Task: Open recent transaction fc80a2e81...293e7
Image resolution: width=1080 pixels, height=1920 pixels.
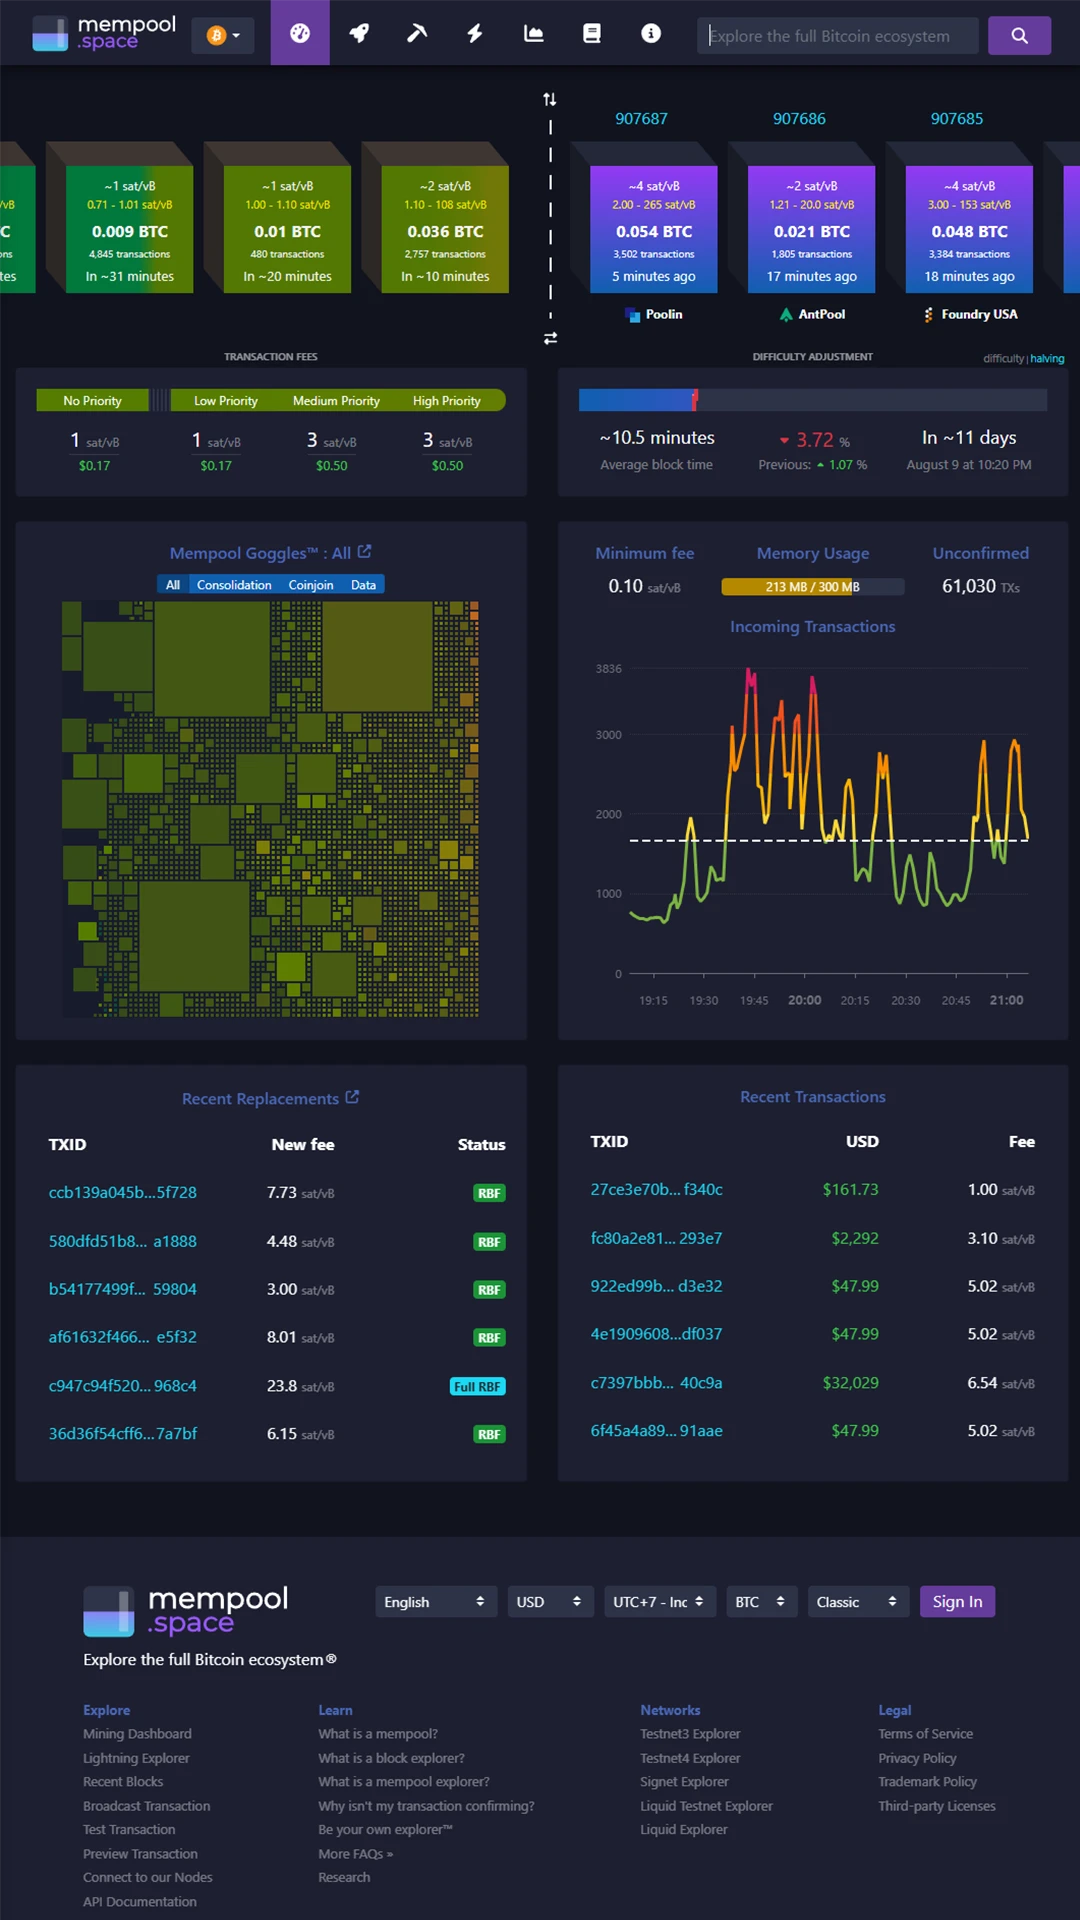Action: (x=657, y=1238)
